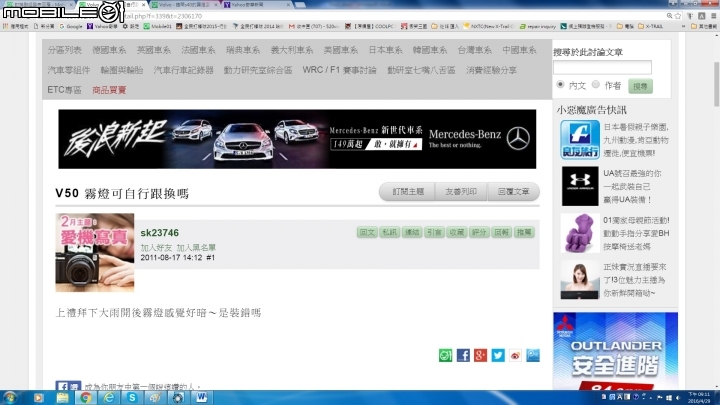The height and width of the screenshot is (405, 720).
Task: Click 收藏 button on post
Action: 456,232
